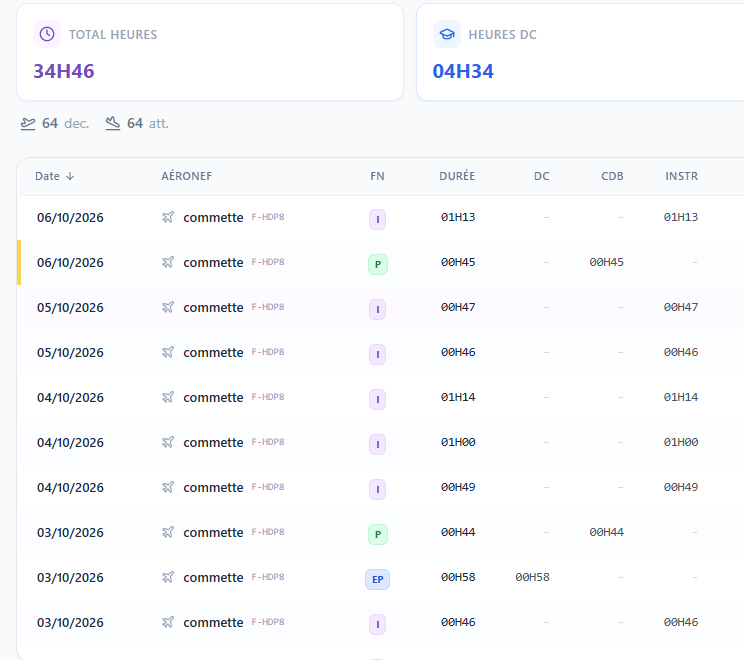Click the I badge in the 00H49 row
The image size is (744, 660).
click(378, 489)
